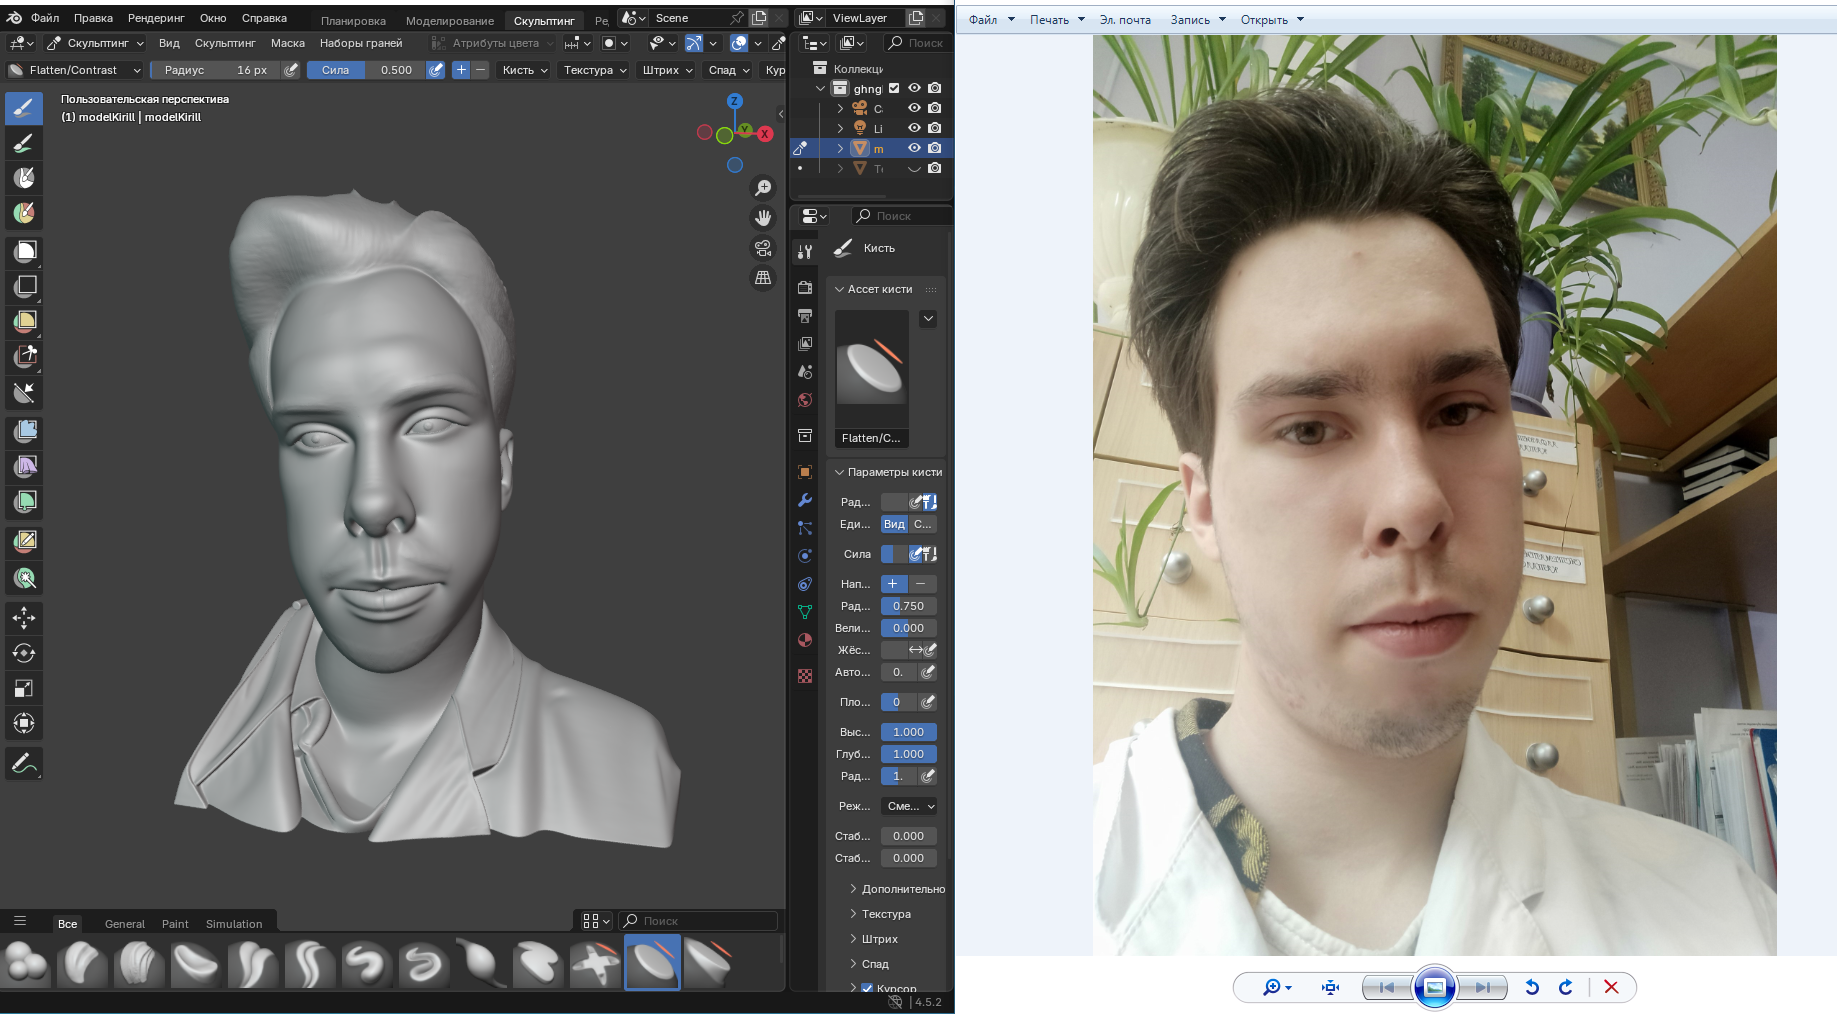Open the Flatten/Contrast brush selector dropdown
Image resolution: width=1837 pixels, height=1014 pixels.
pyautogui.click(x=74, y=70)
